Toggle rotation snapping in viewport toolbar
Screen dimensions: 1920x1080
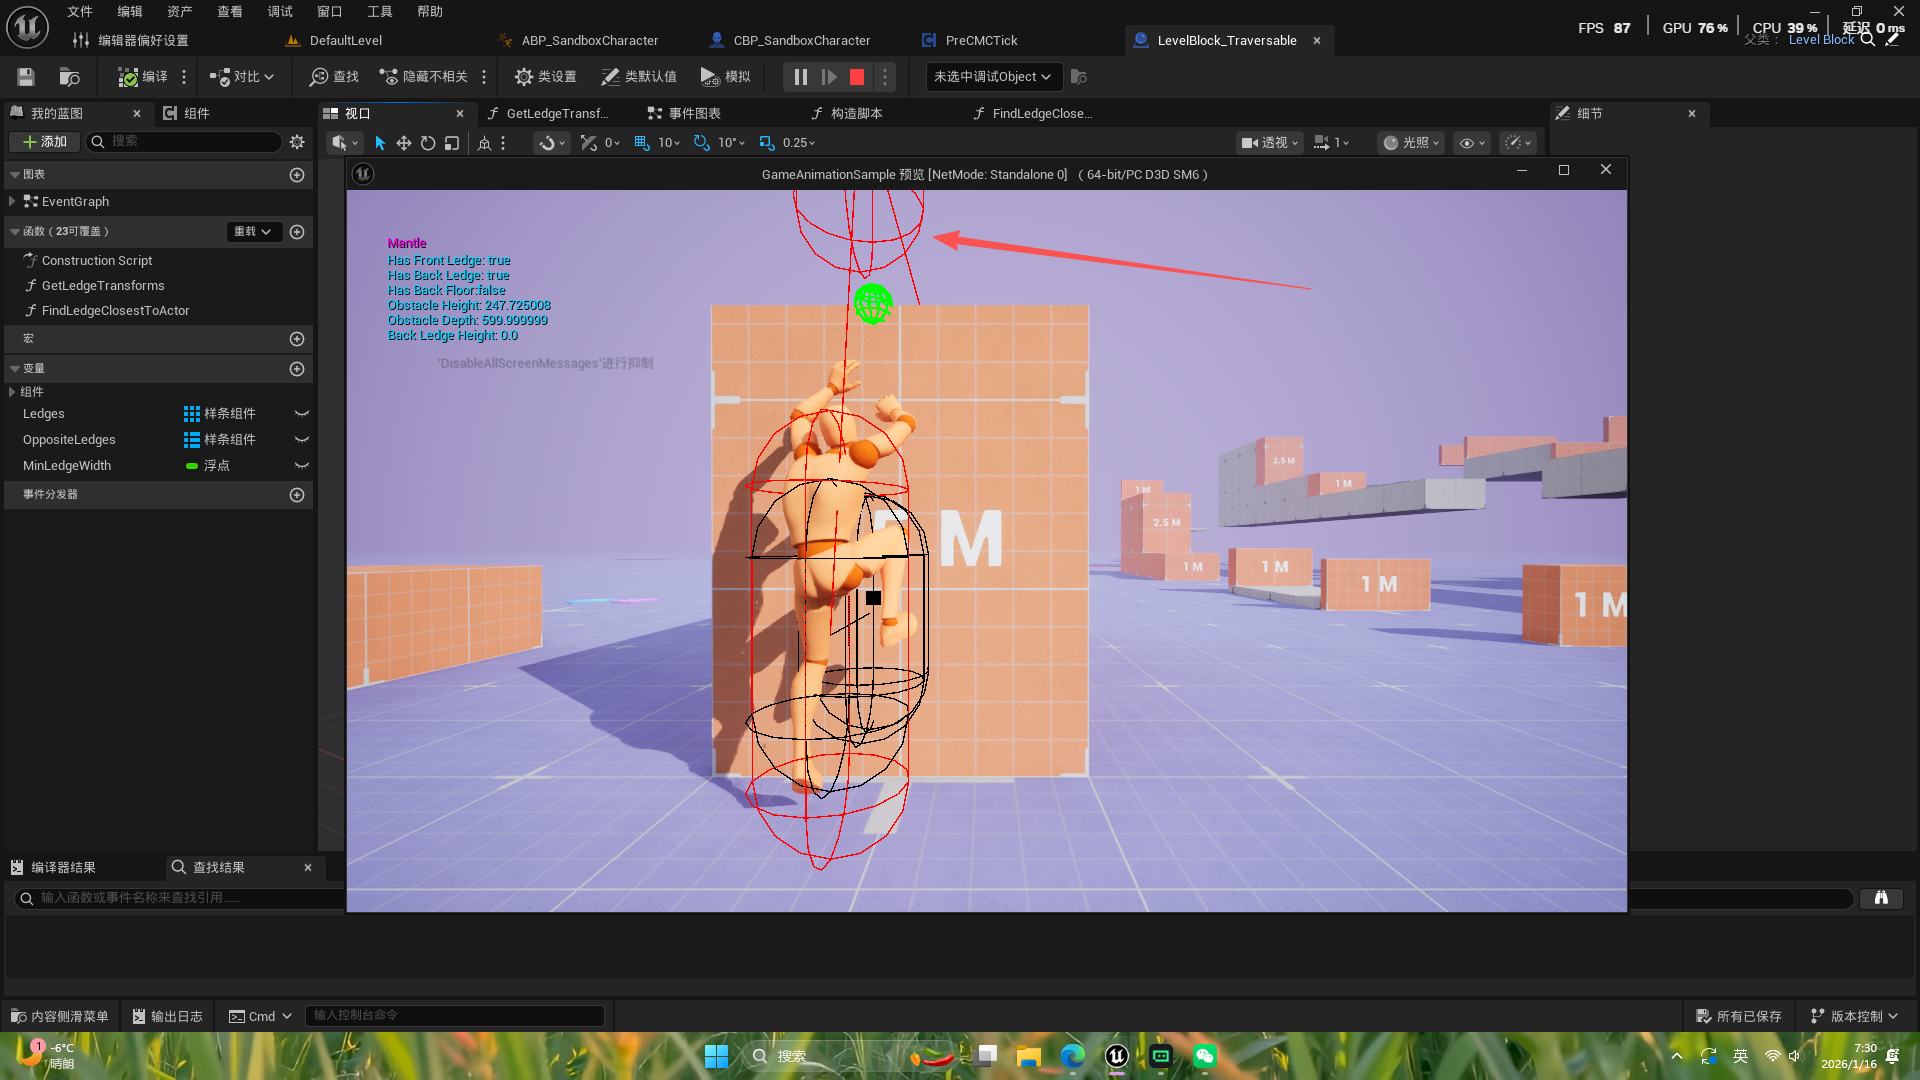702,143
